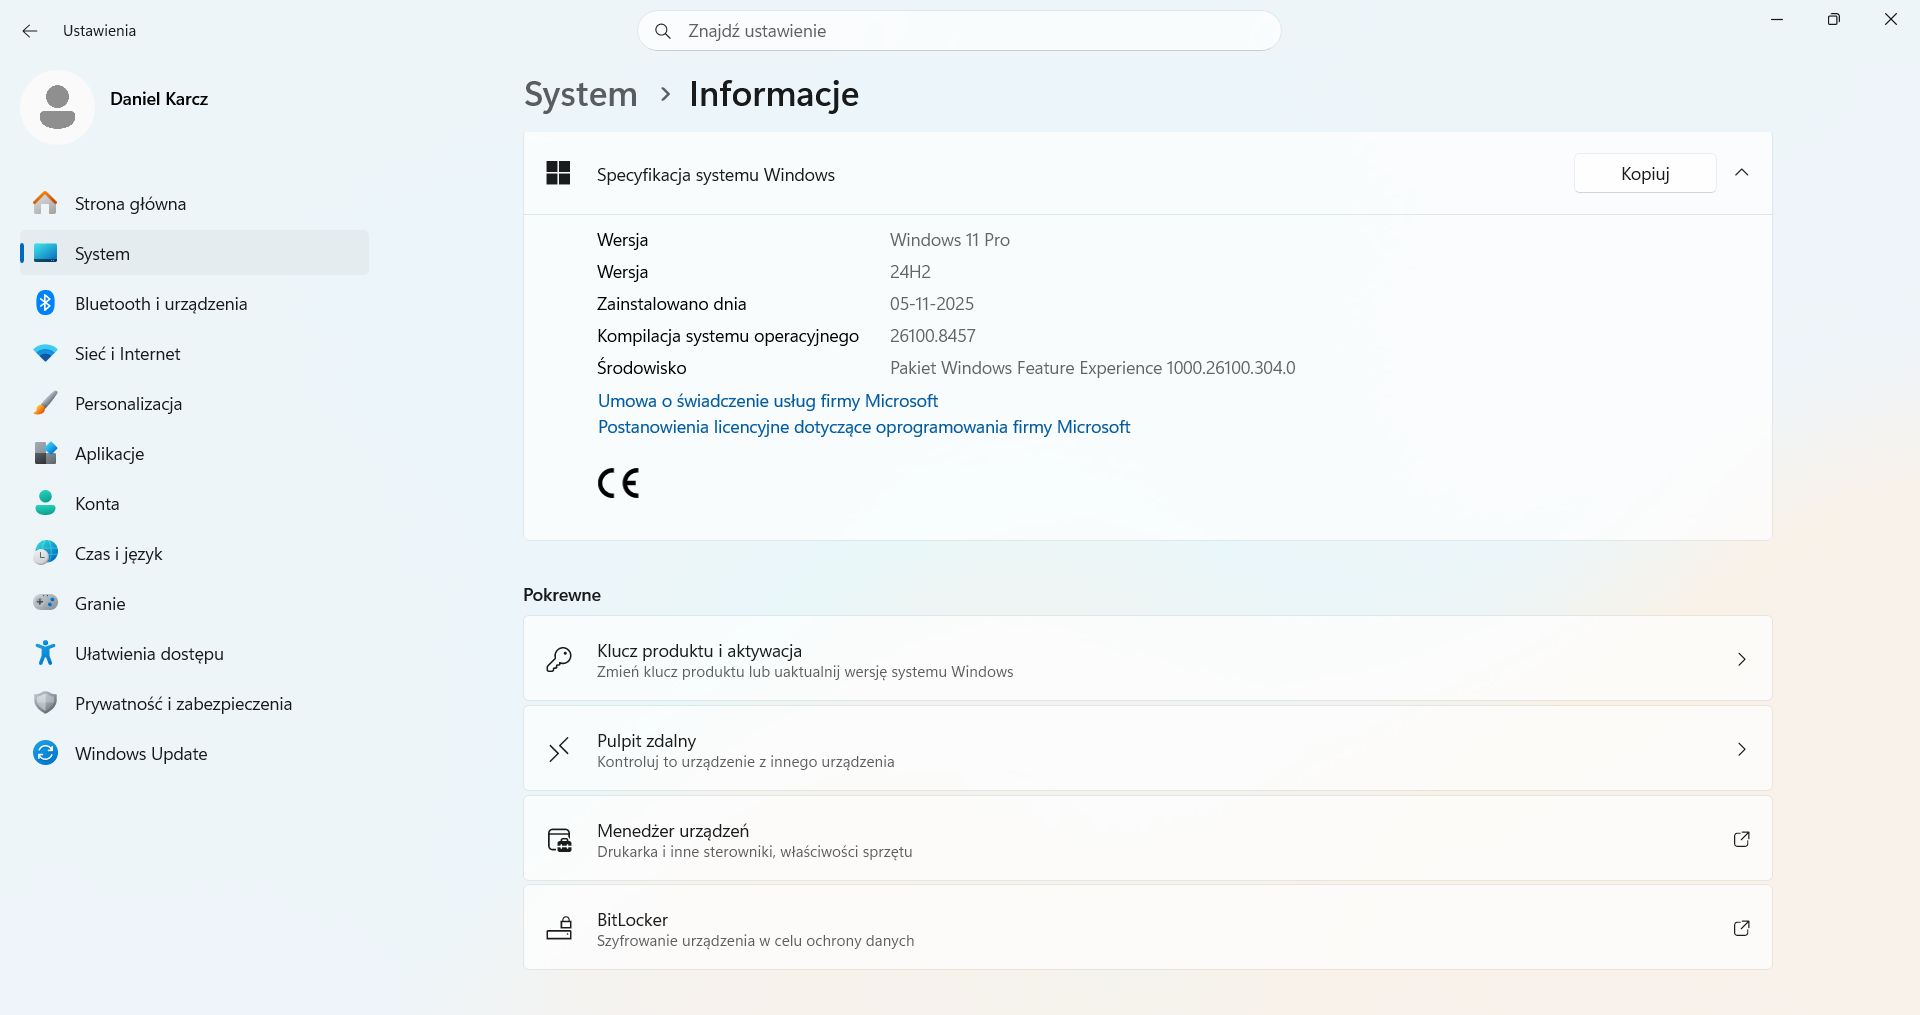This screenshot has height=1015, width=1920.
Task: Navigate to Personalizacja settings
Action: 194,403
